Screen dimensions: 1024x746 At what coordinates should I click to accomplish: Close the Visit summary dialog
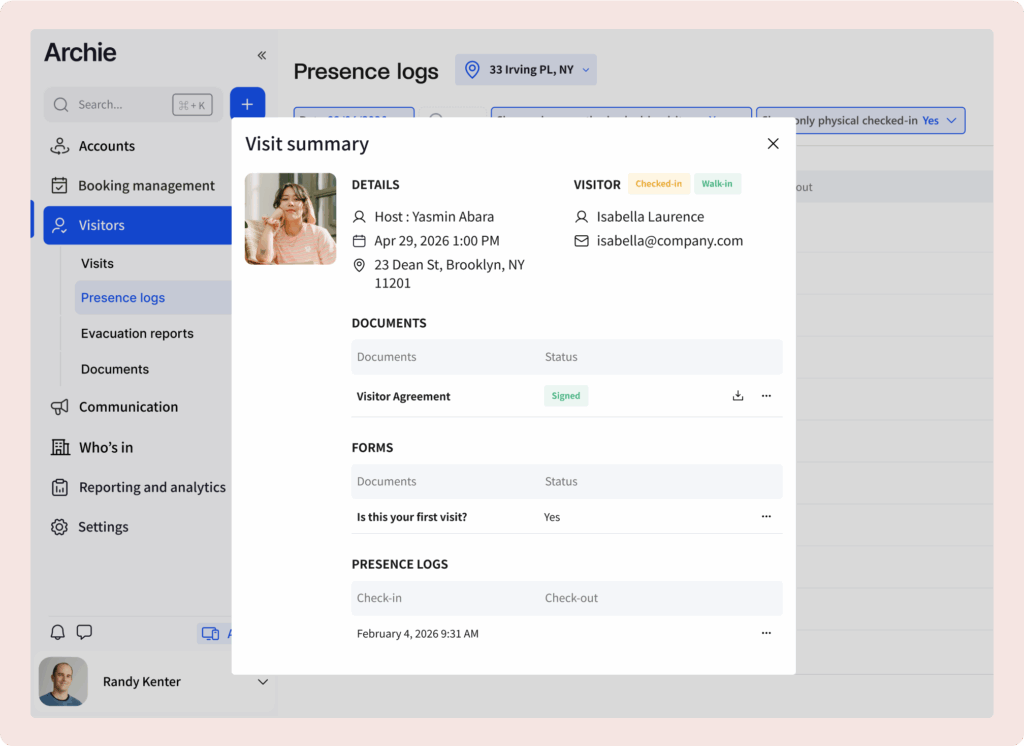coord(773,144)
